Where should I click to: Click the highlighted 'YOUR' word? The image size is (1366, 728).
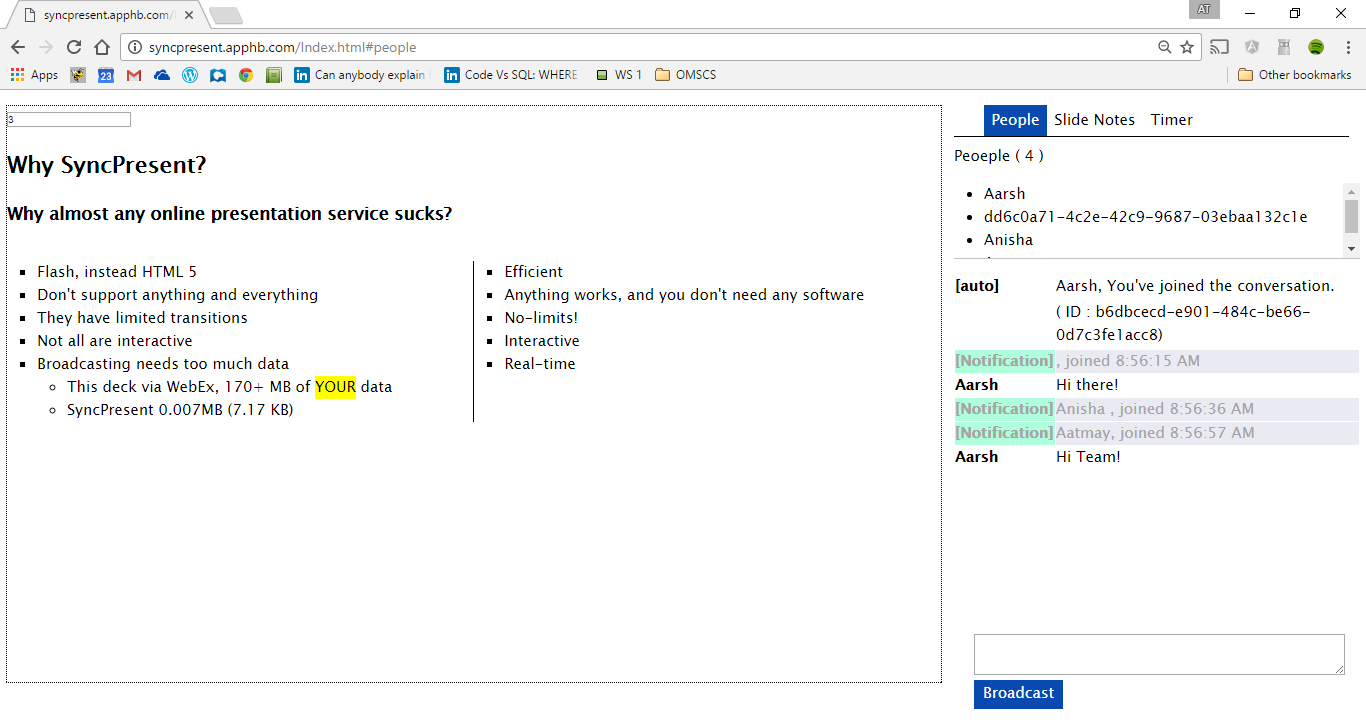(x=335, y=387)
